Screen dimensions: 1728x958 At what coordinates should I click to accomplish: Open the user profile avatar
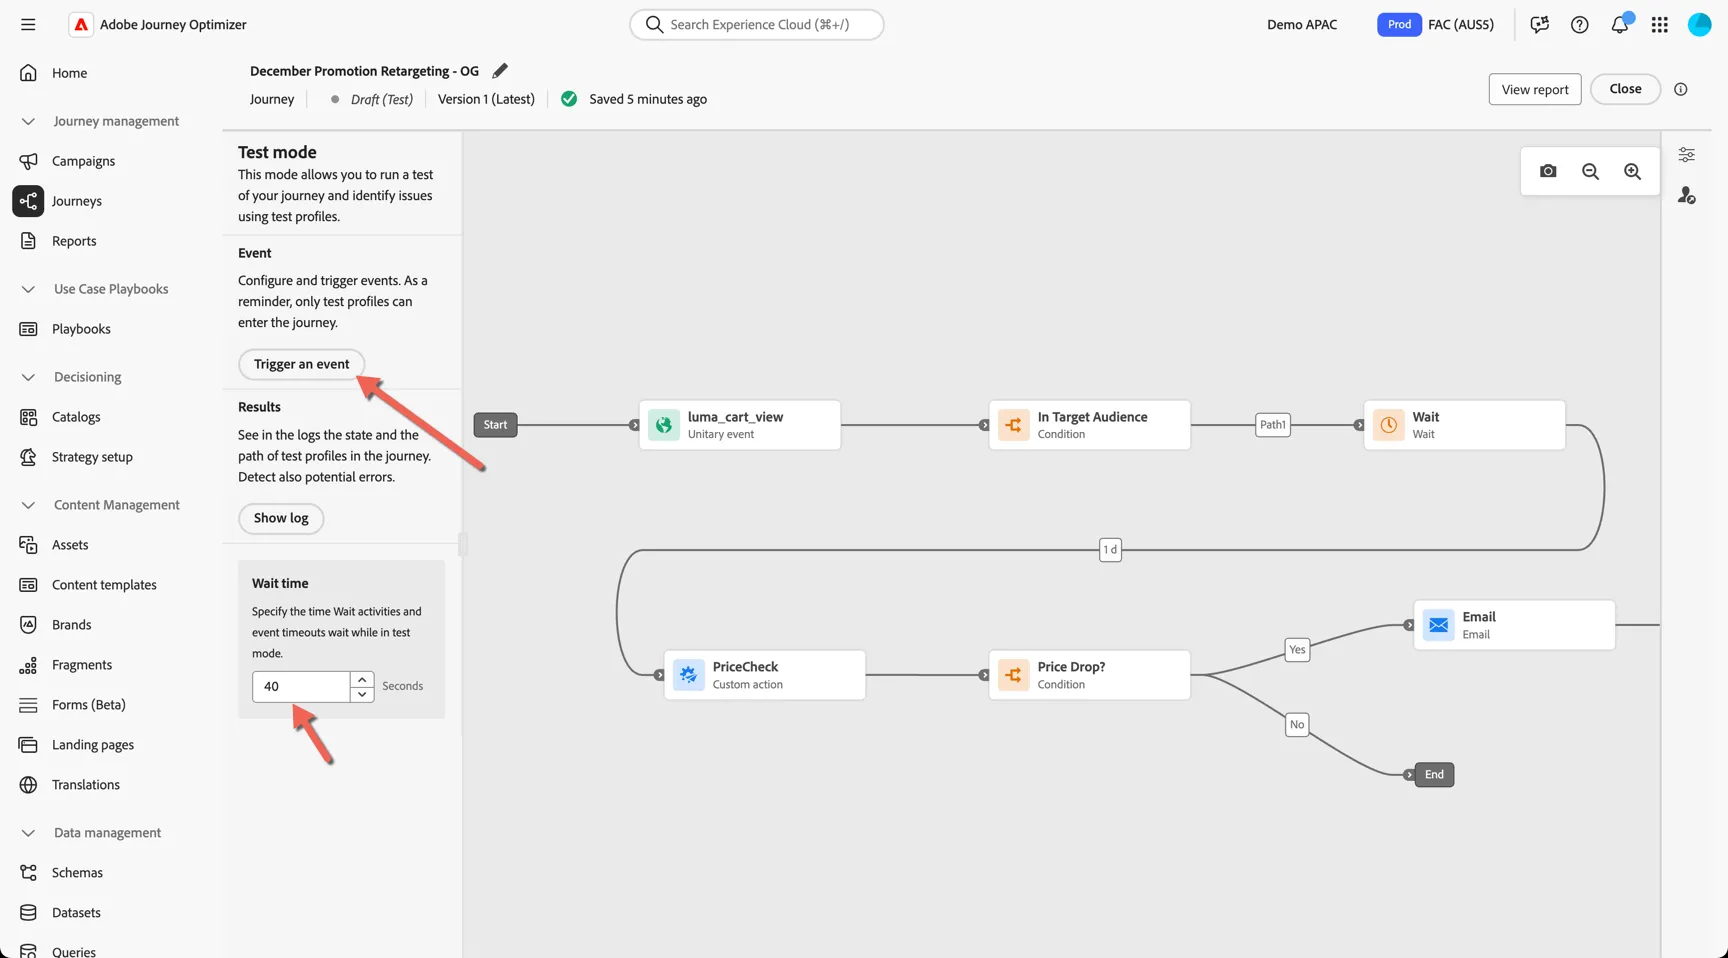pos(1699,24)
